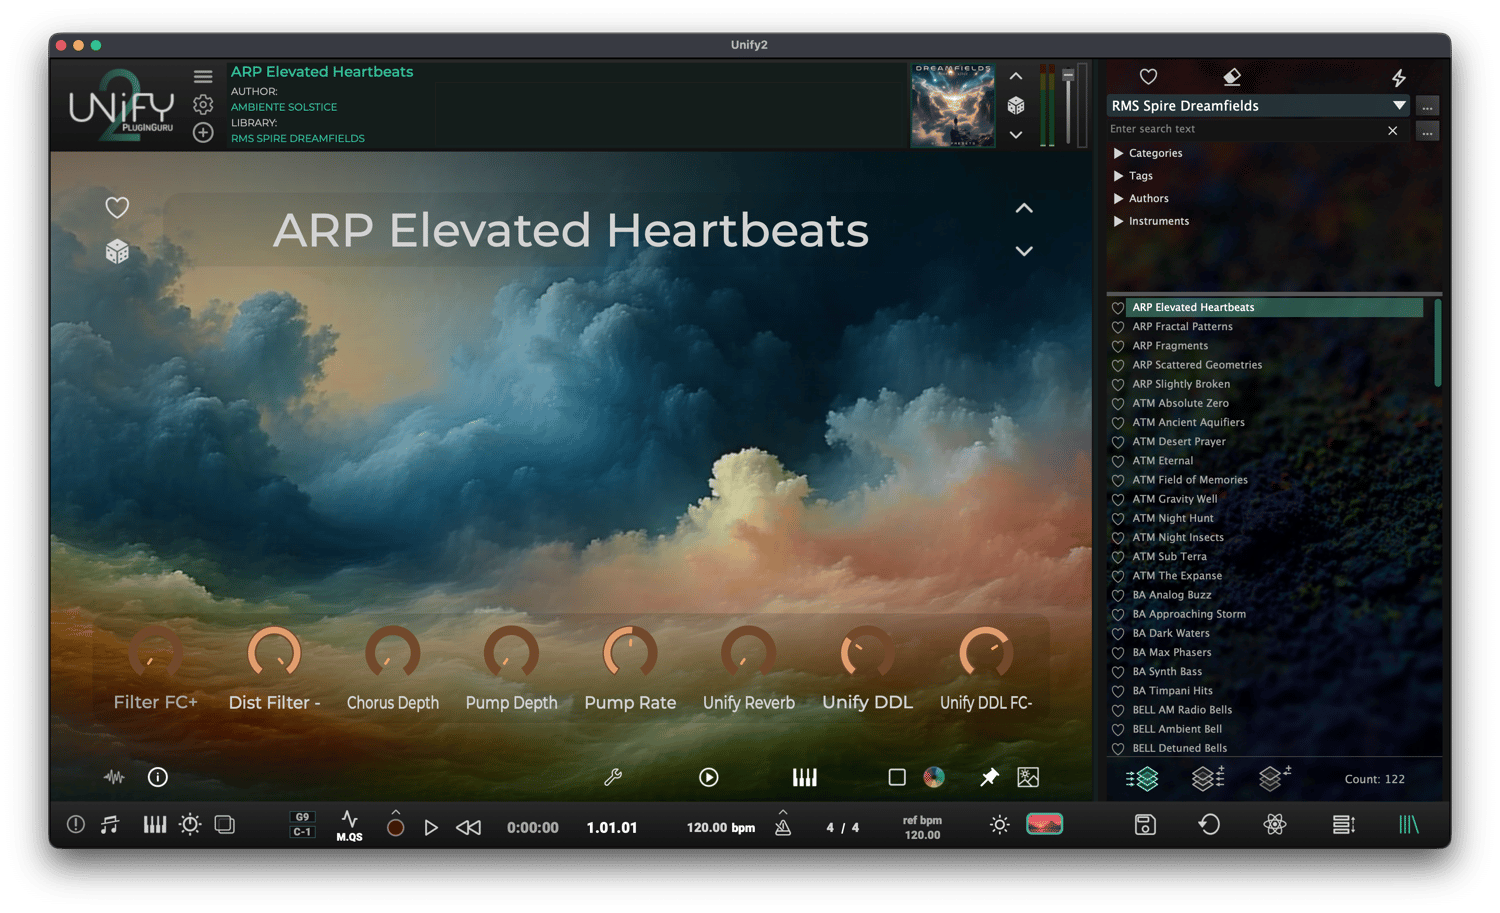The image size is (1500, 913).
Task: Click the down chevron beside the album artwork
Action: (x=1016, y=134)
